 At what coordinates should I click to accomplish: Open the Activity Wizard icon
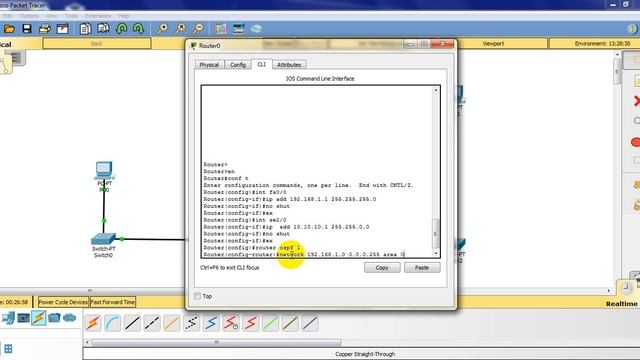coord(63,29)
